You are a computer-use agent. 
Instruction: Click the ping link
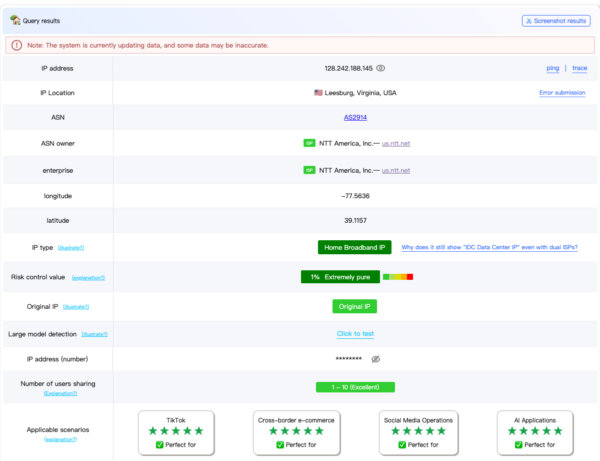[553, 68]
